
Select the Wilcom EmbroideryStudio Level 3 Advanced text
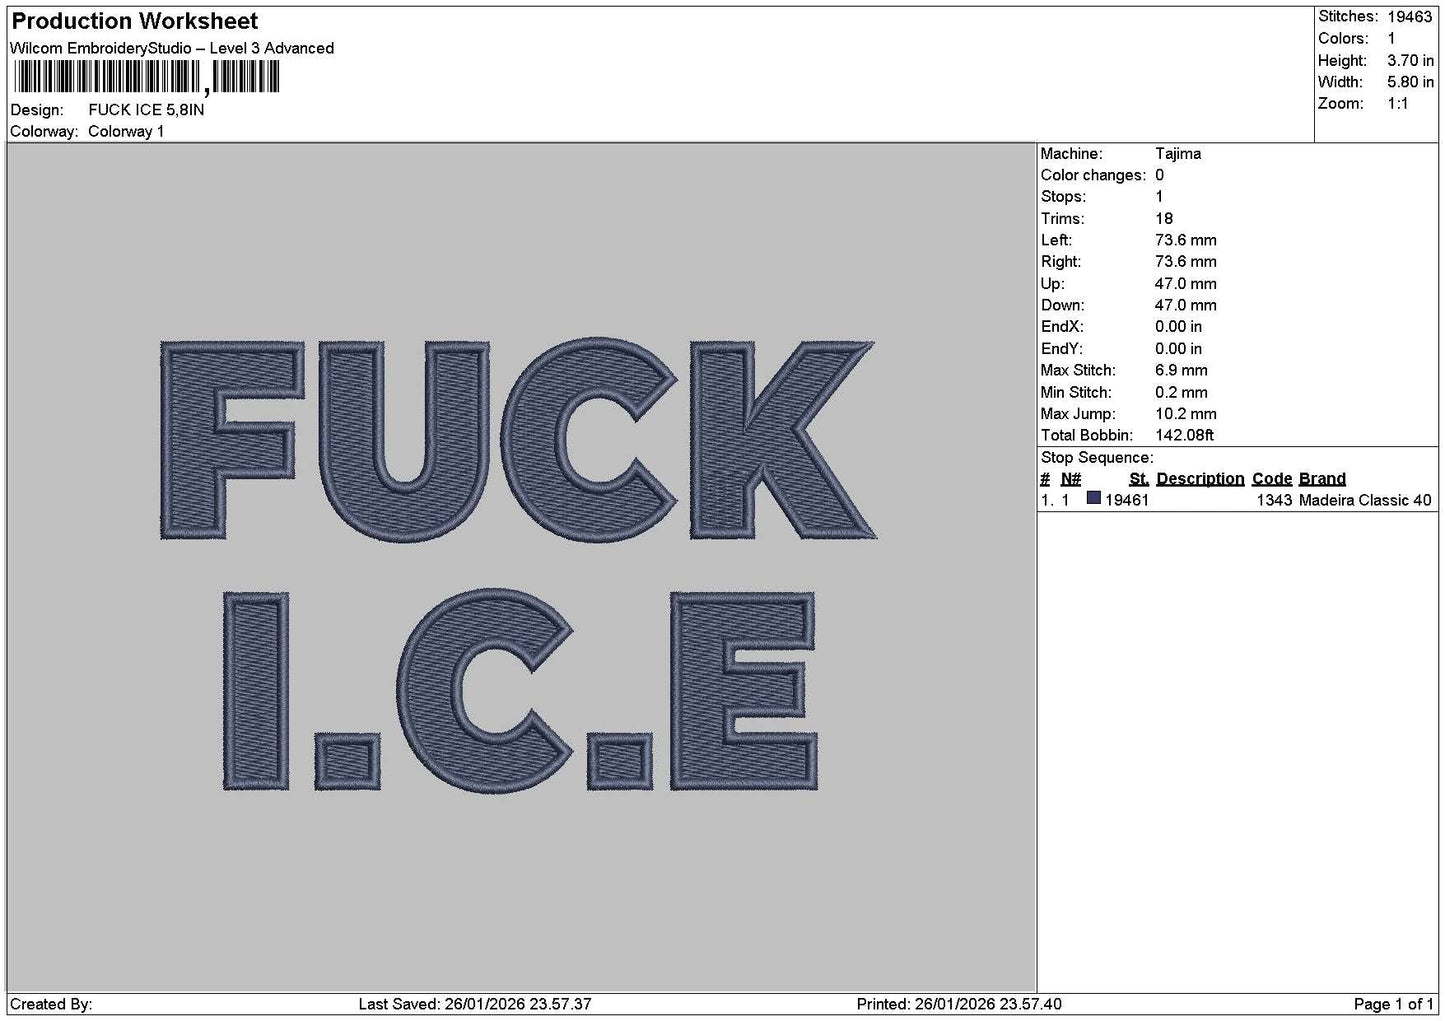172,48
